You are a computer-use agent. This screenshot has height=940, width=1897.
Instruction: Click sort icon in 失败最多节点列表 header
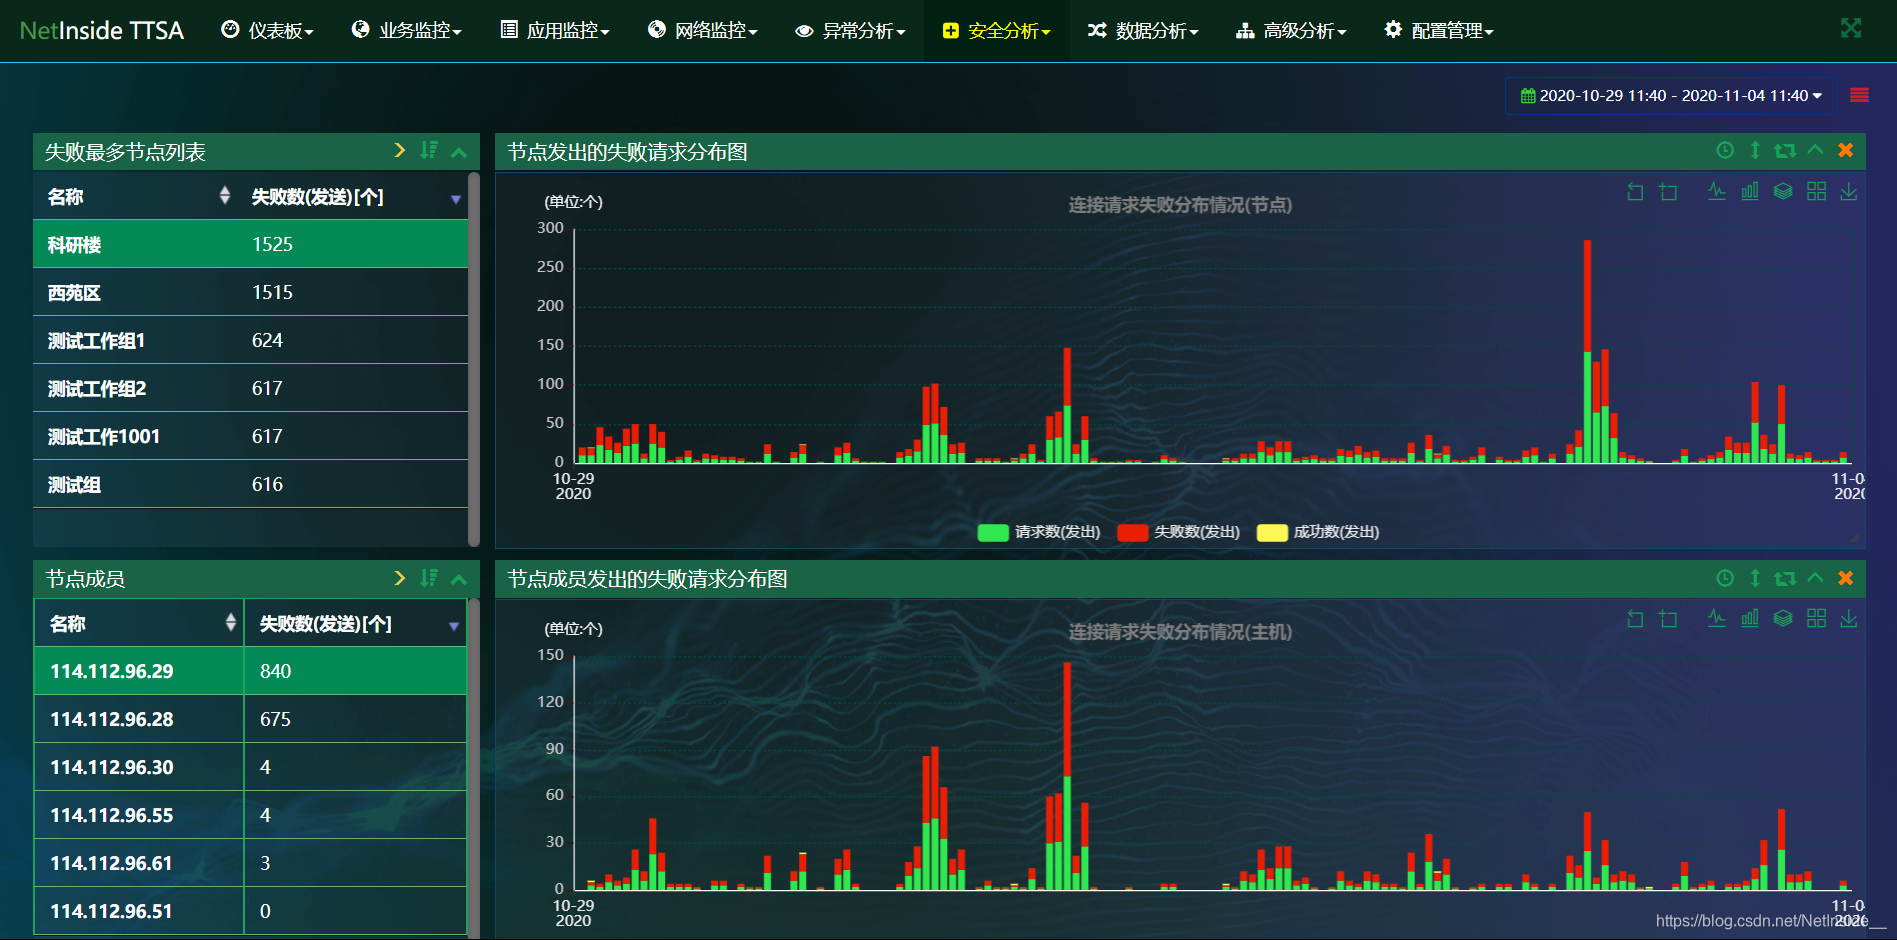(429, 150)
